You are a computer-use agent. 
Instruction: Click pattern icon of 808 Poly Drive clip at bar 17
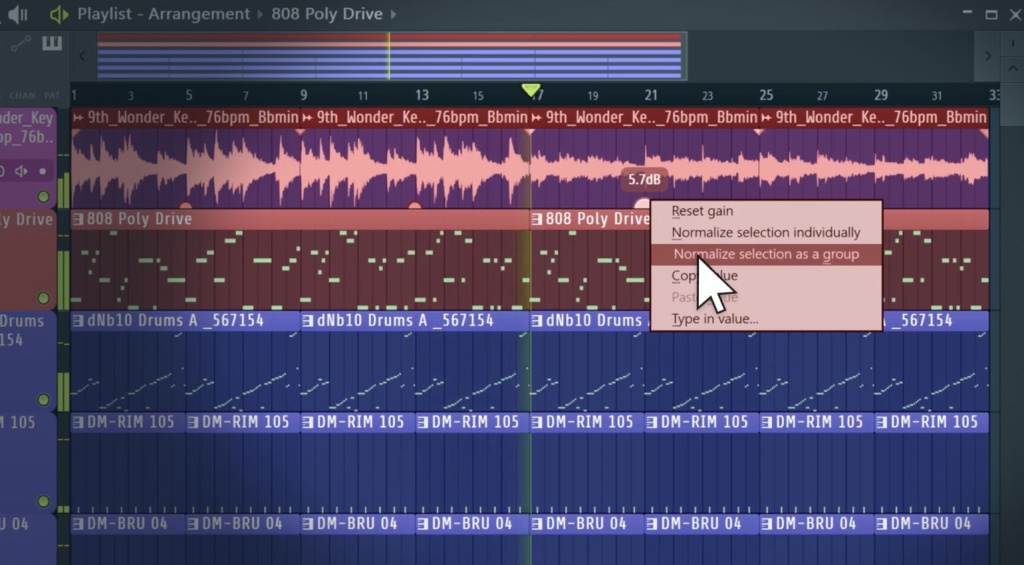click(537, 219)
